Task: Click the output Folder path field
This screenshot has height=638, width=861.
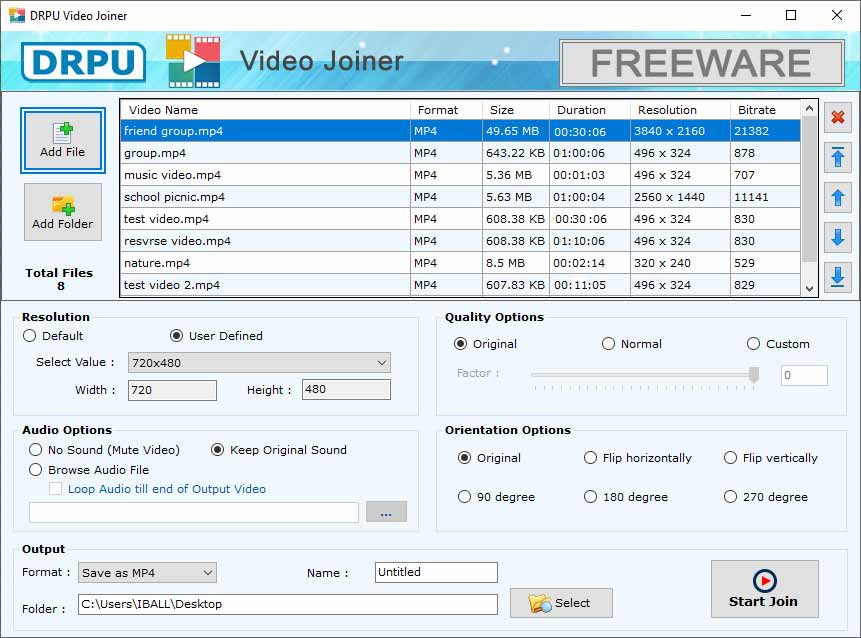Action: coord(288,604)
